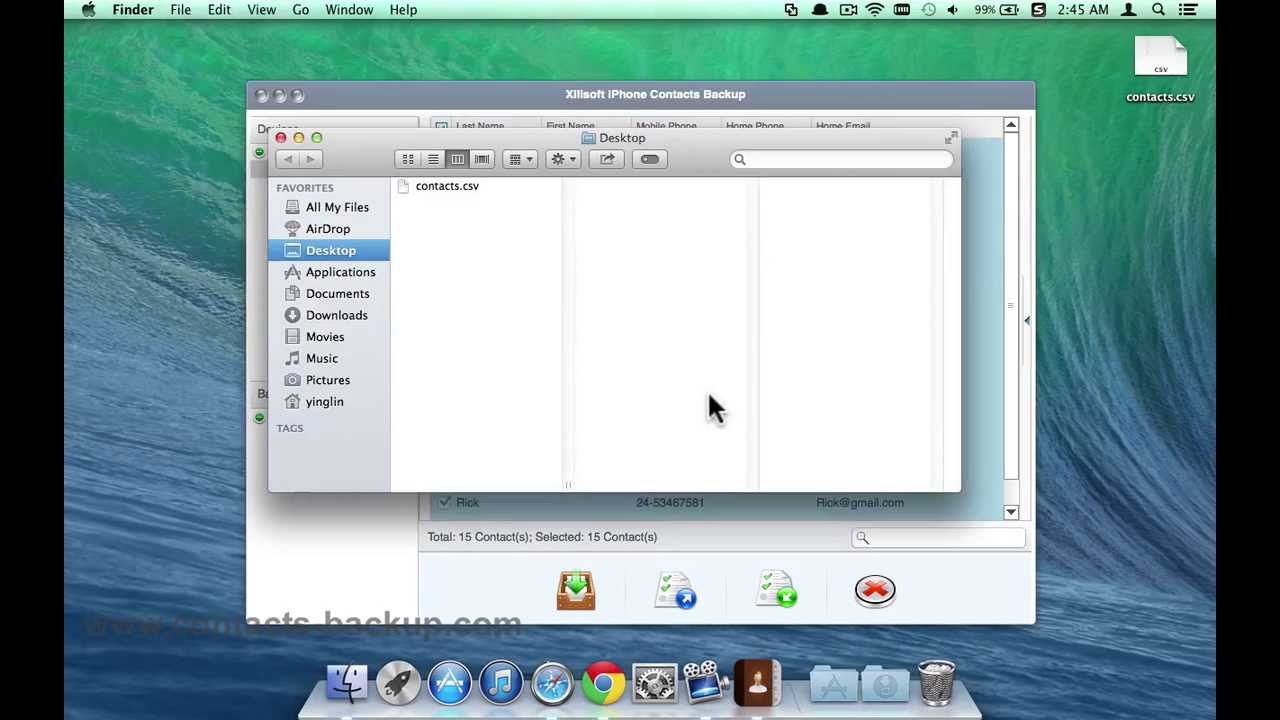Collapse the side panel with blue arrow

click(1026, 320)
